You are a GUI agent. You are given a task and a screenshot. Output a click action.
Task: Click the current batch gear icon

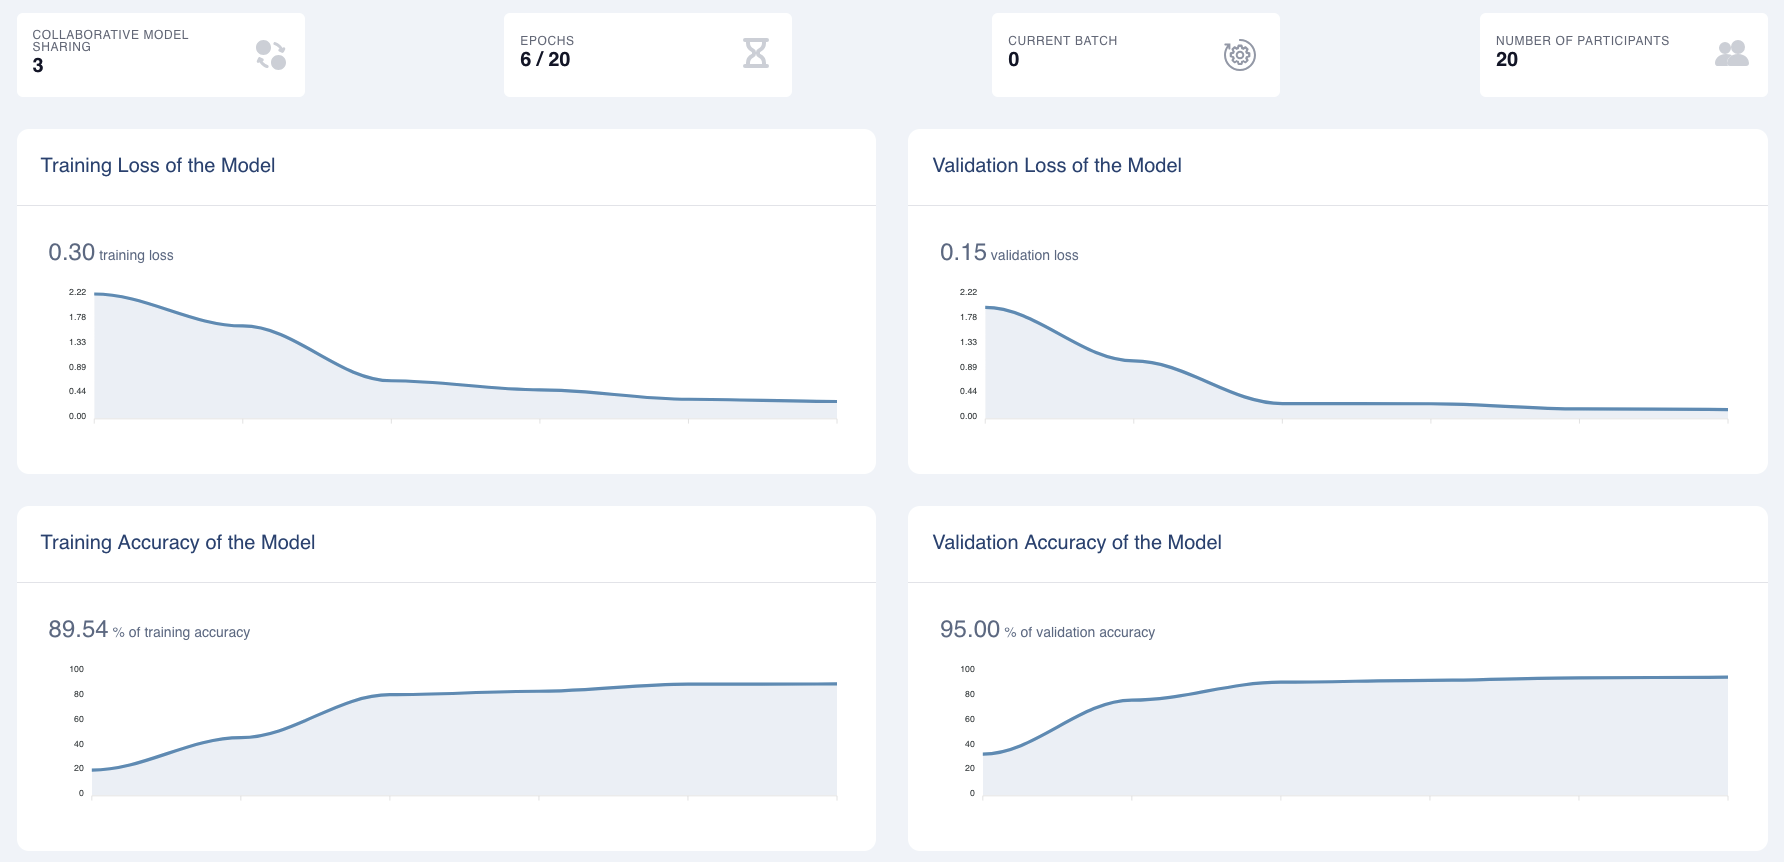(x=1239, y=55)
